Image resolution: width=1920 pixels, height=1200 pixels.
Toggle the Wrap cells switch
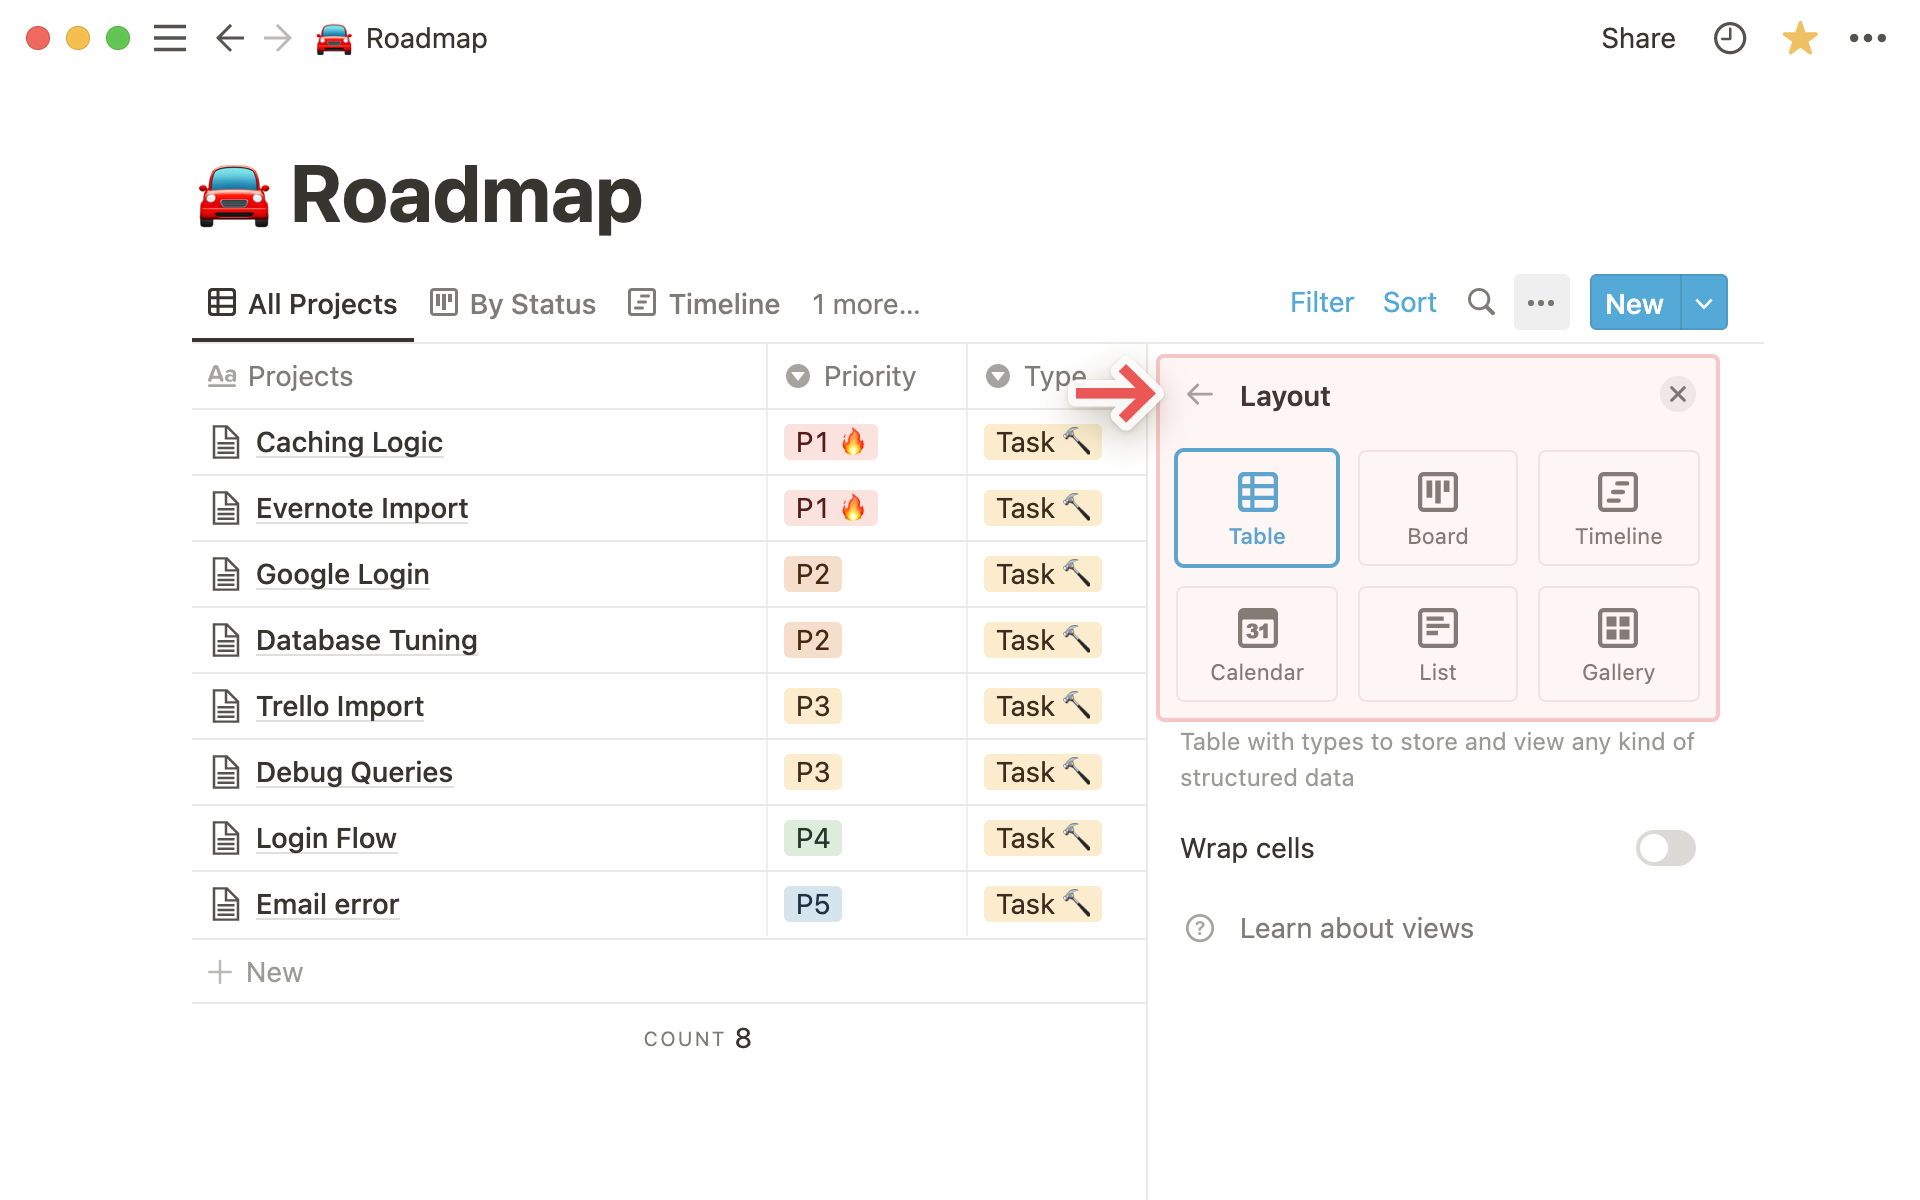point(1665,848)
